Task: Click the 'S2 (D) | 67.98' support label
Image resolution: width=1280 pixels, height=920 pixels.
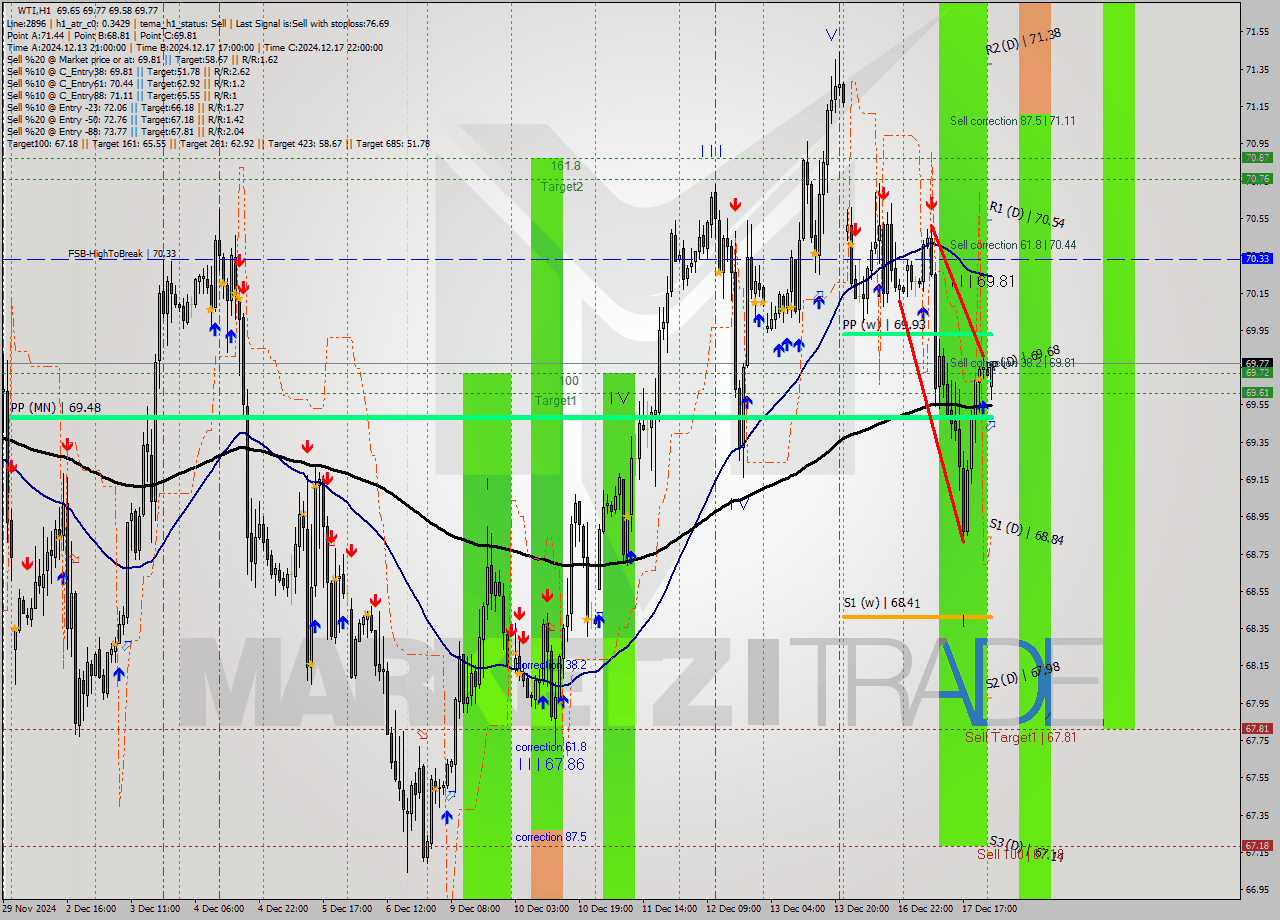Action: tap(1022, 675)
